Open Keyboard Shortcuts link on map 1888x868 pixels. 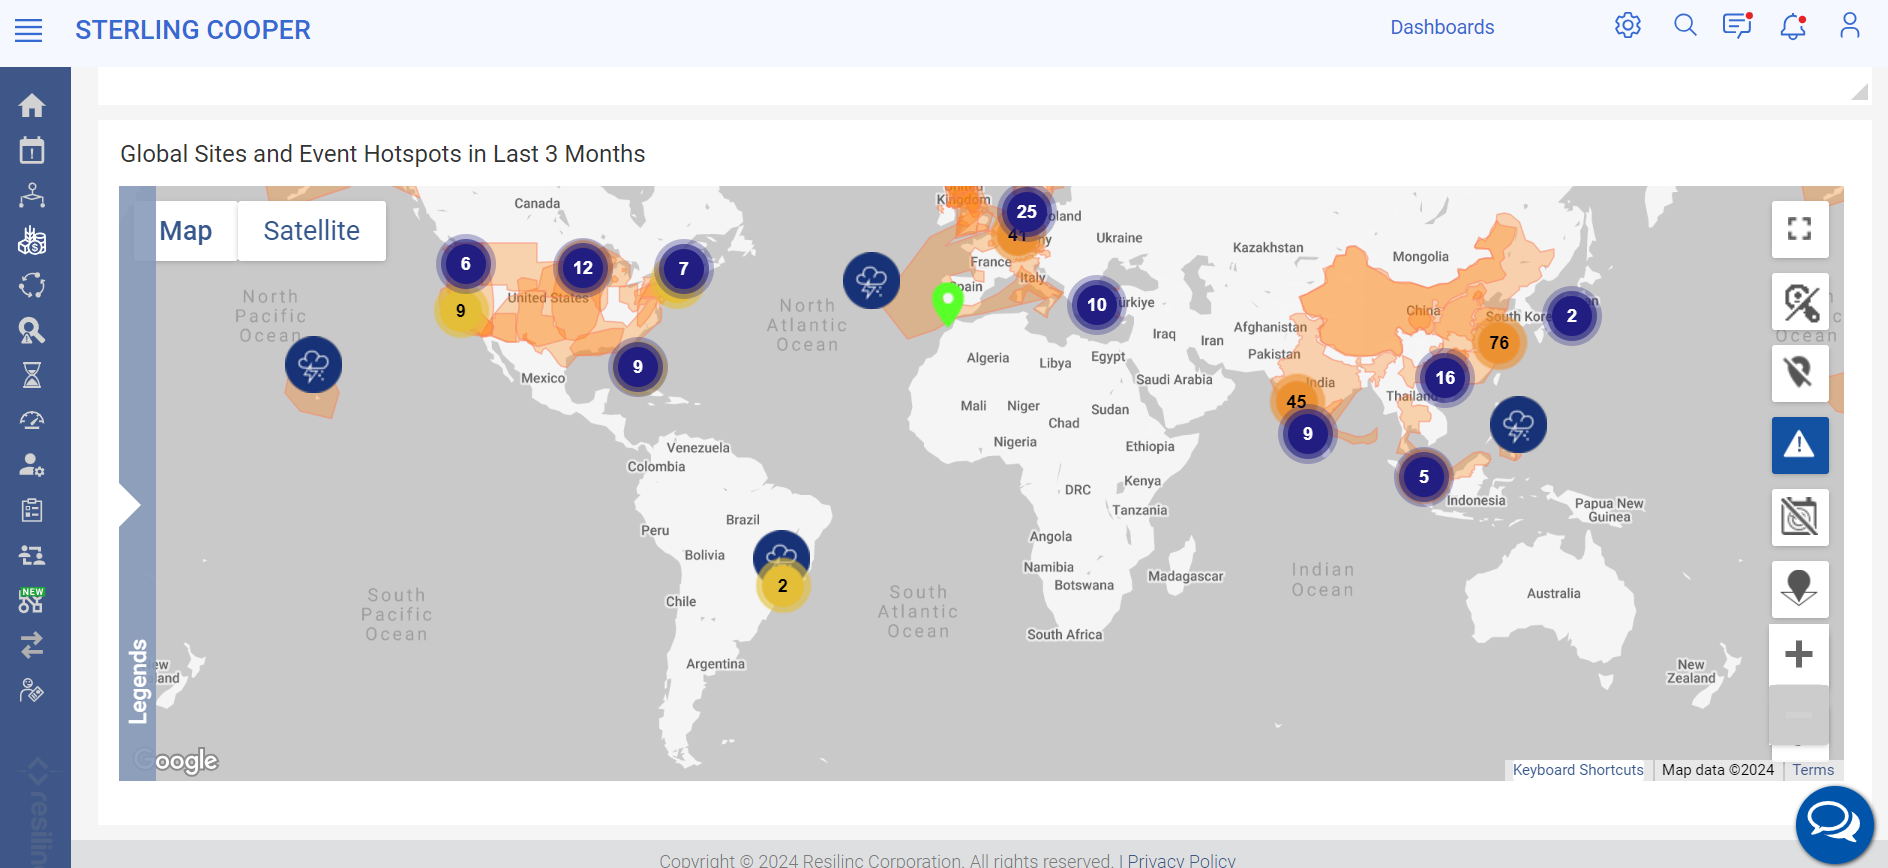[x=1578, y=770]
